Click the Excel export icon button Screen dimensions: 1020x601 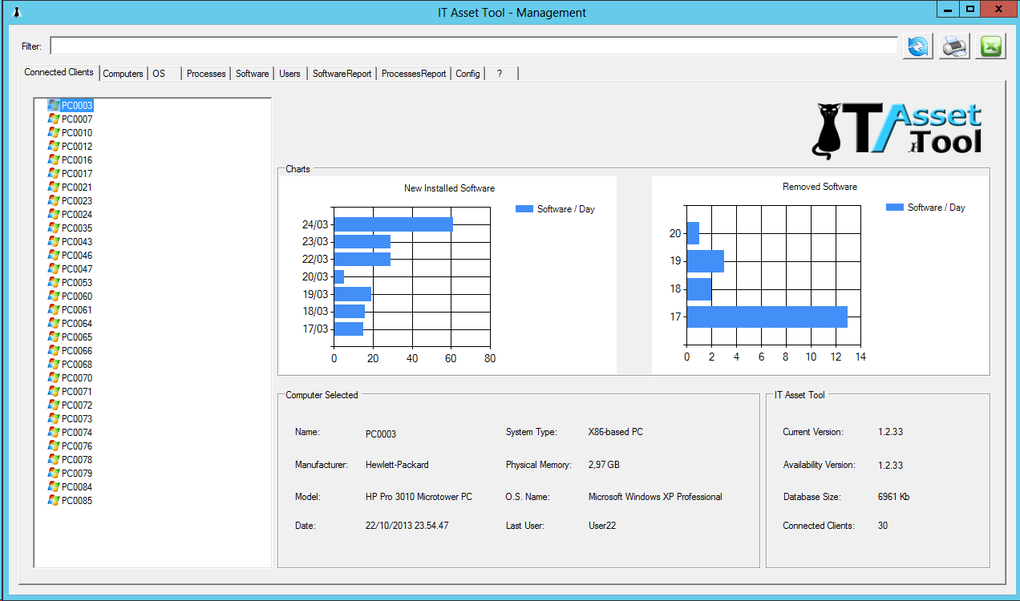coord(990,46)
